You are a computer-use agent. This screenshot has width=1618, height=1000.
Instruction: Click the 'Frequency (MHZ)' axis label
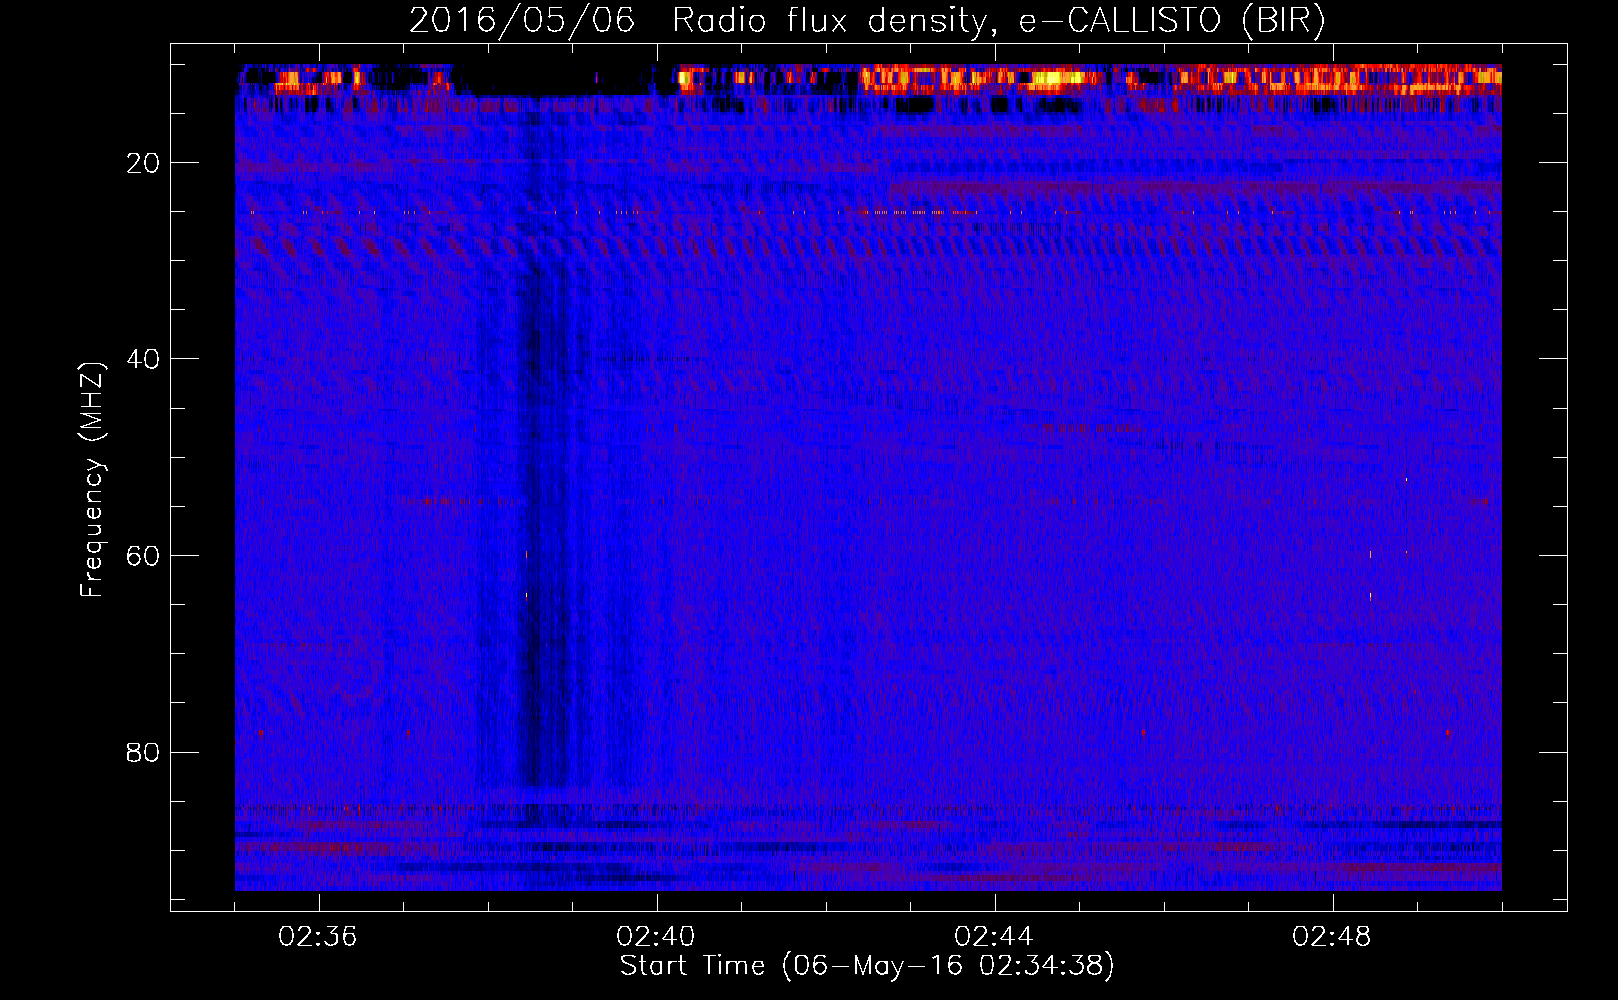pos(92,480)
